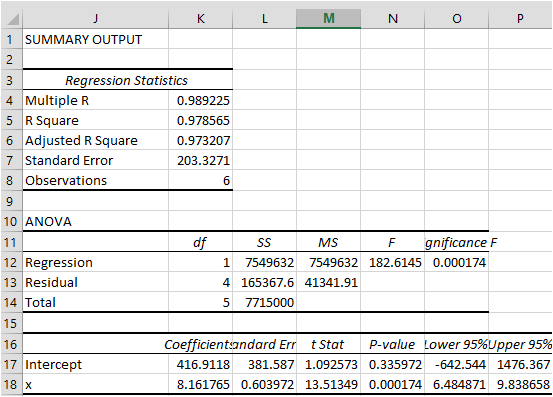Select Regression F value 182.6145

point(393,262)
